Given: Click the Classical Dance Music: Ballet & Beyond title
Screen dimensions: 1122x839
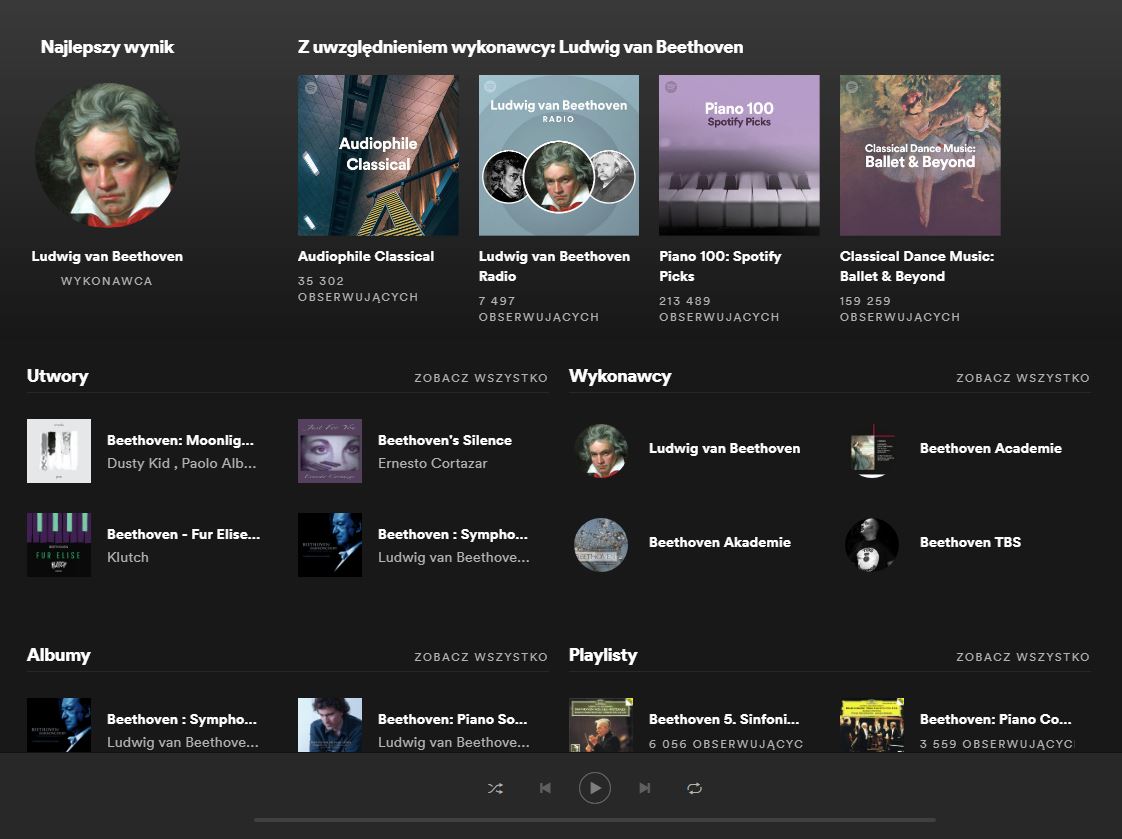Looking at the screenshot, I should pos(917,266).
